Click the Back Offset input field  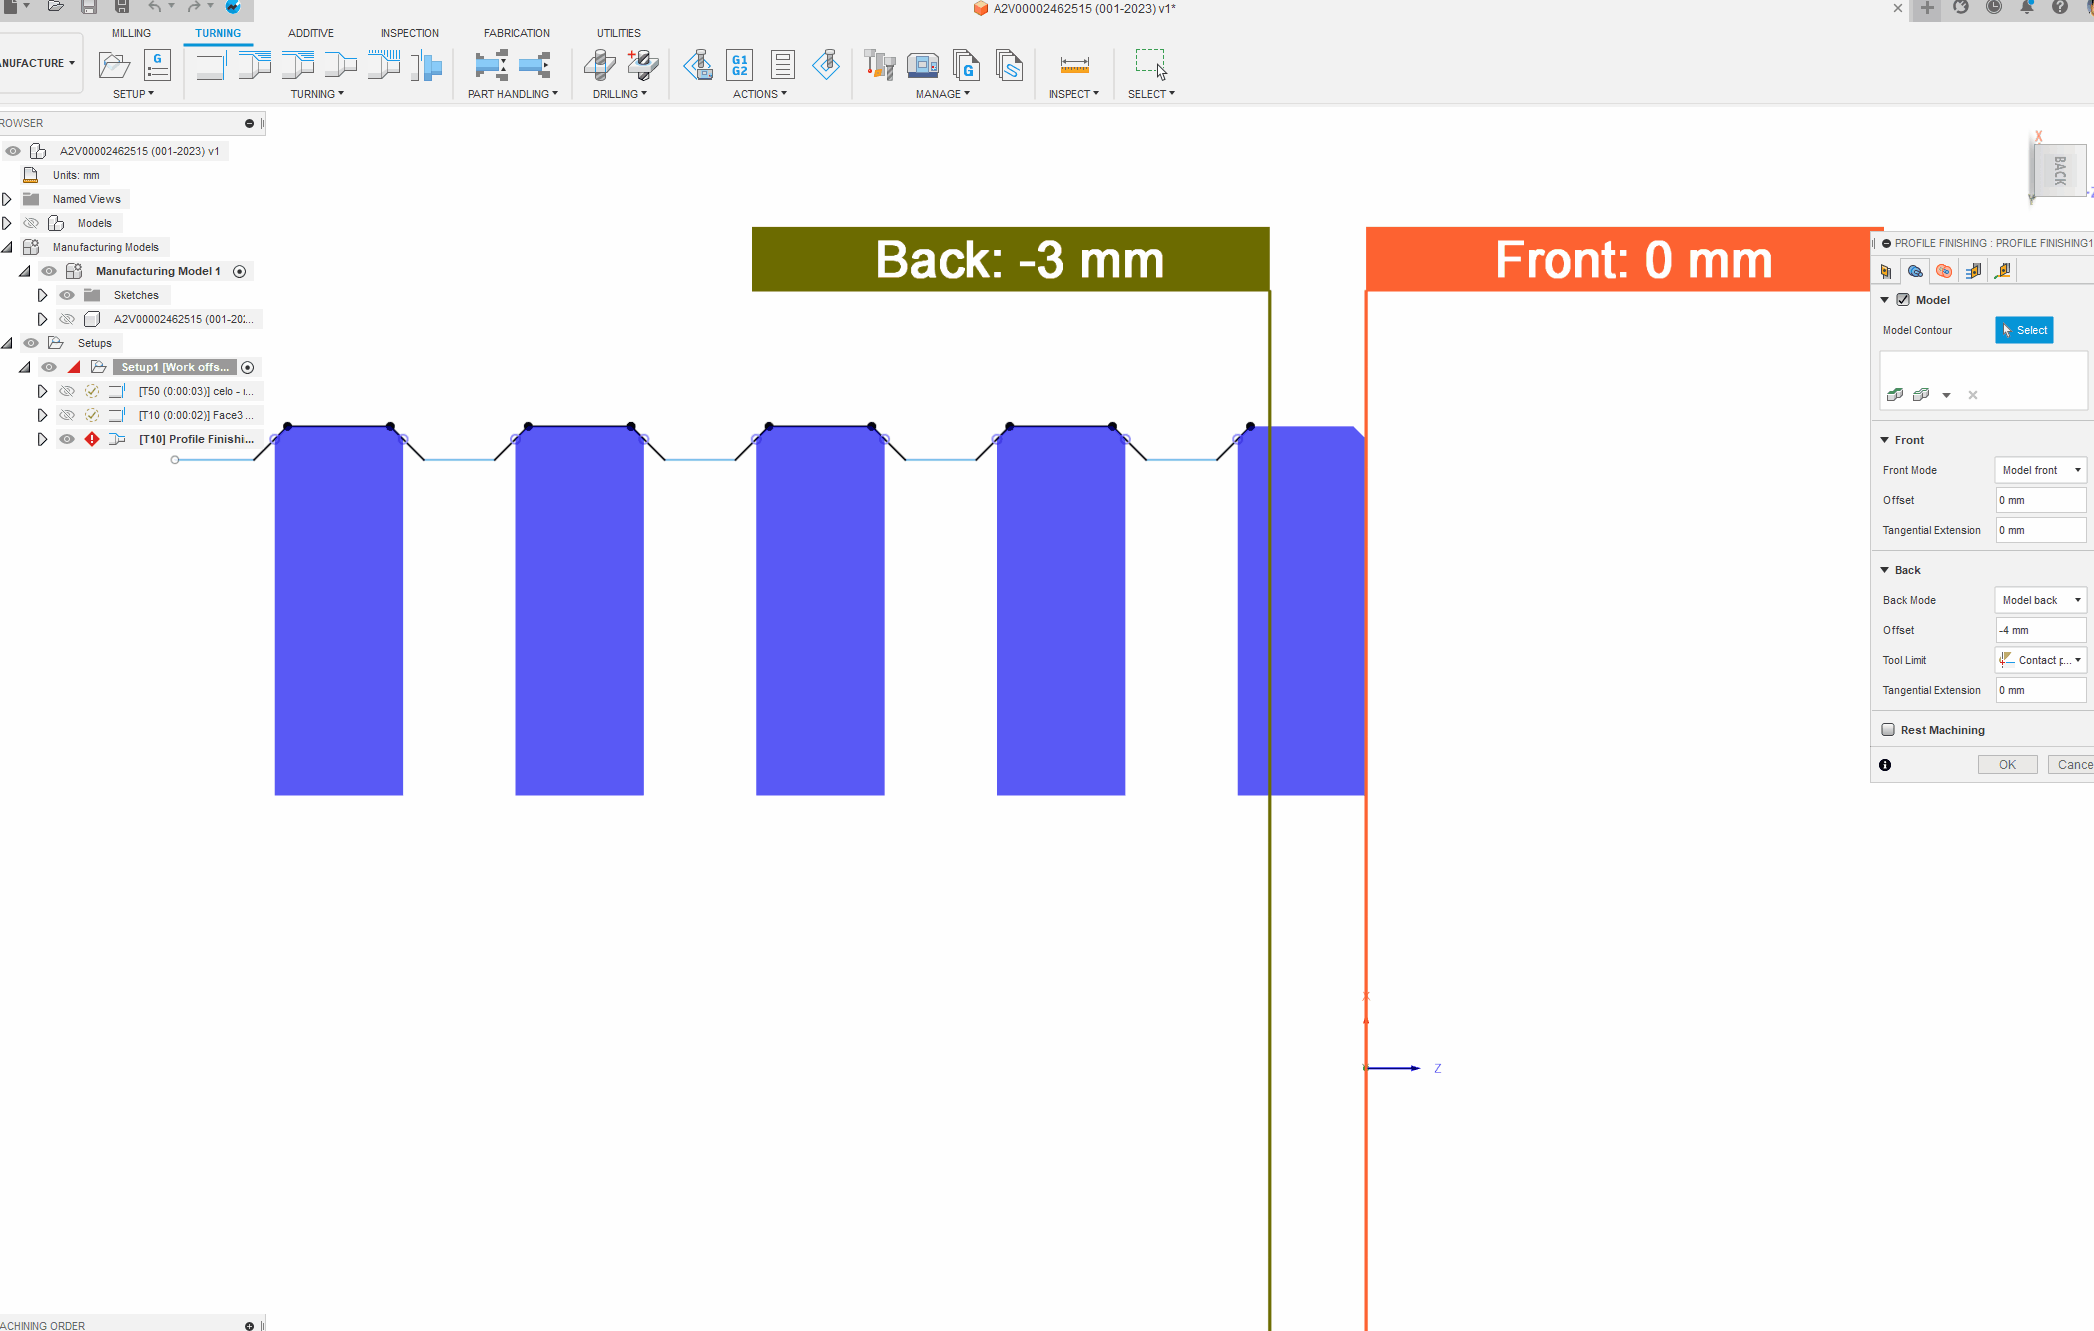click(x=2040, y=630)
